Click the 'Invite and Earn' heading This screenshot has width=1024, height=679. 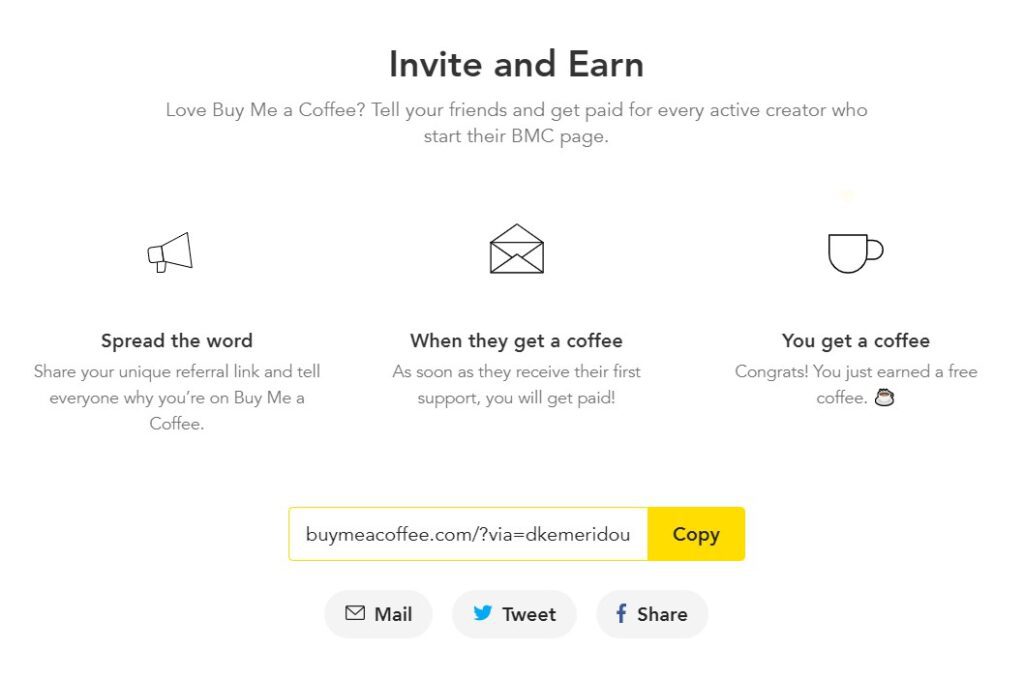click(x=517, y=65)
